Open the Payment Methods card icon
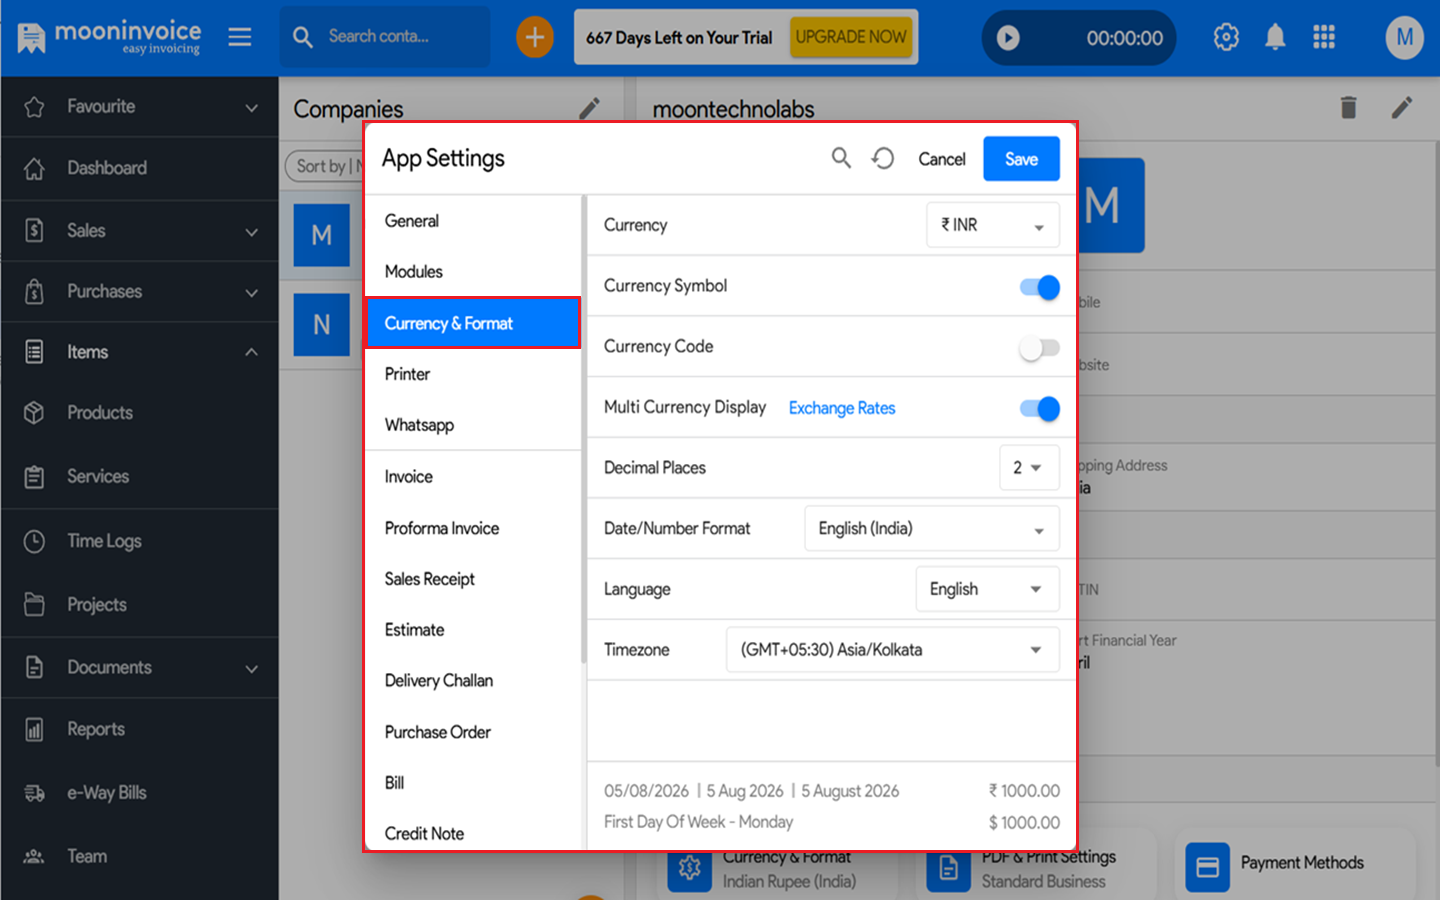1440x900 pixels. (x=1207, y=867)
